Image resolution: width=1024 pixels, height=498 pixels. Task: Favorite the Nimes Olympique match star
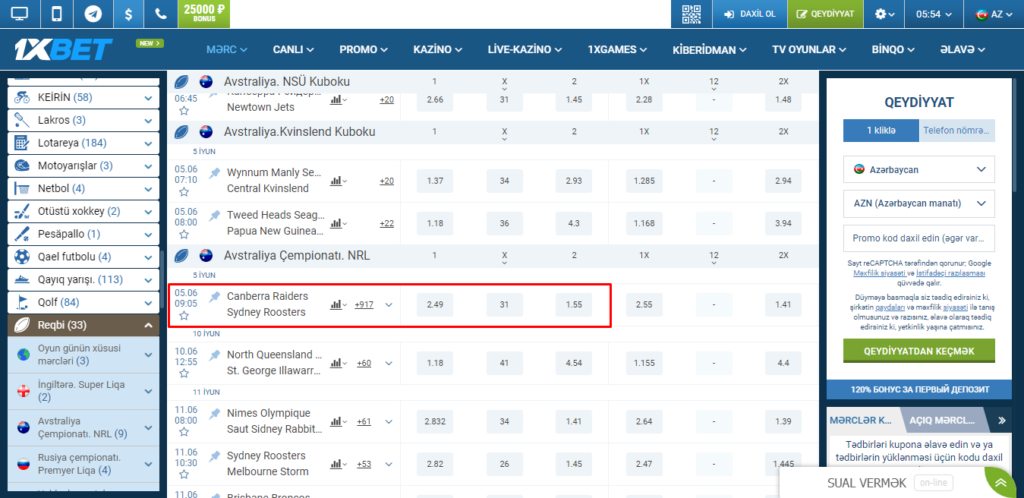pyautogui.click(x=184, y=433)
